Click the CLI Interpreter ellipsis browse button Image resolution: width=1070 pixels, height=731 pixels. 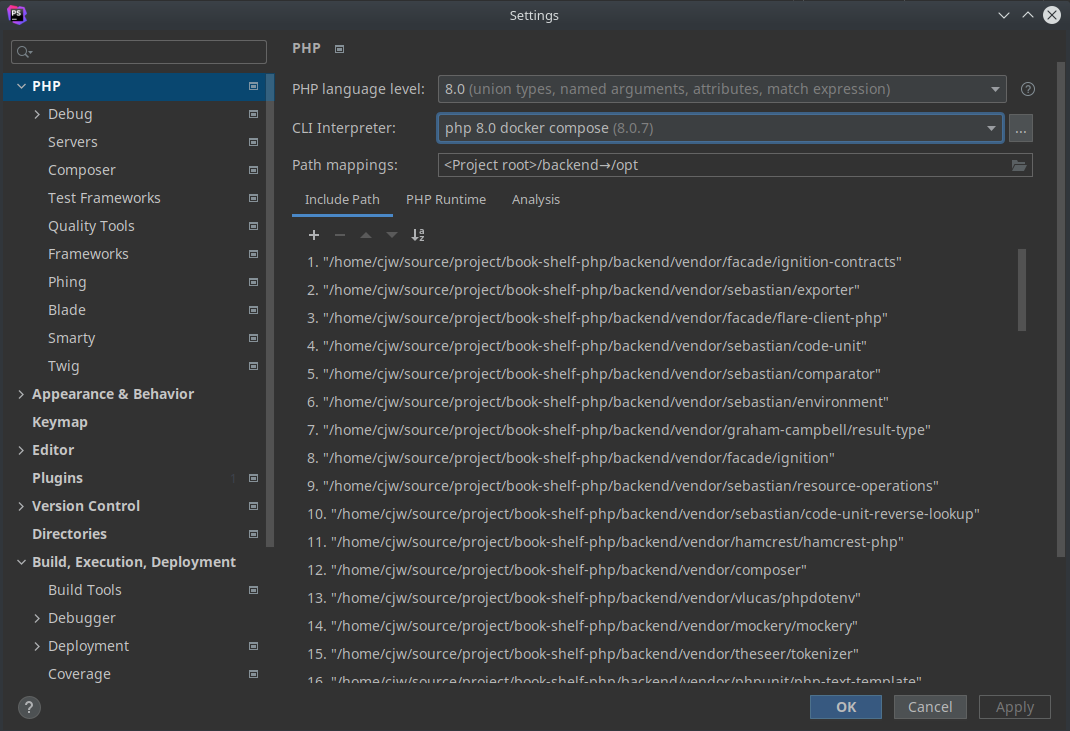1020,128
